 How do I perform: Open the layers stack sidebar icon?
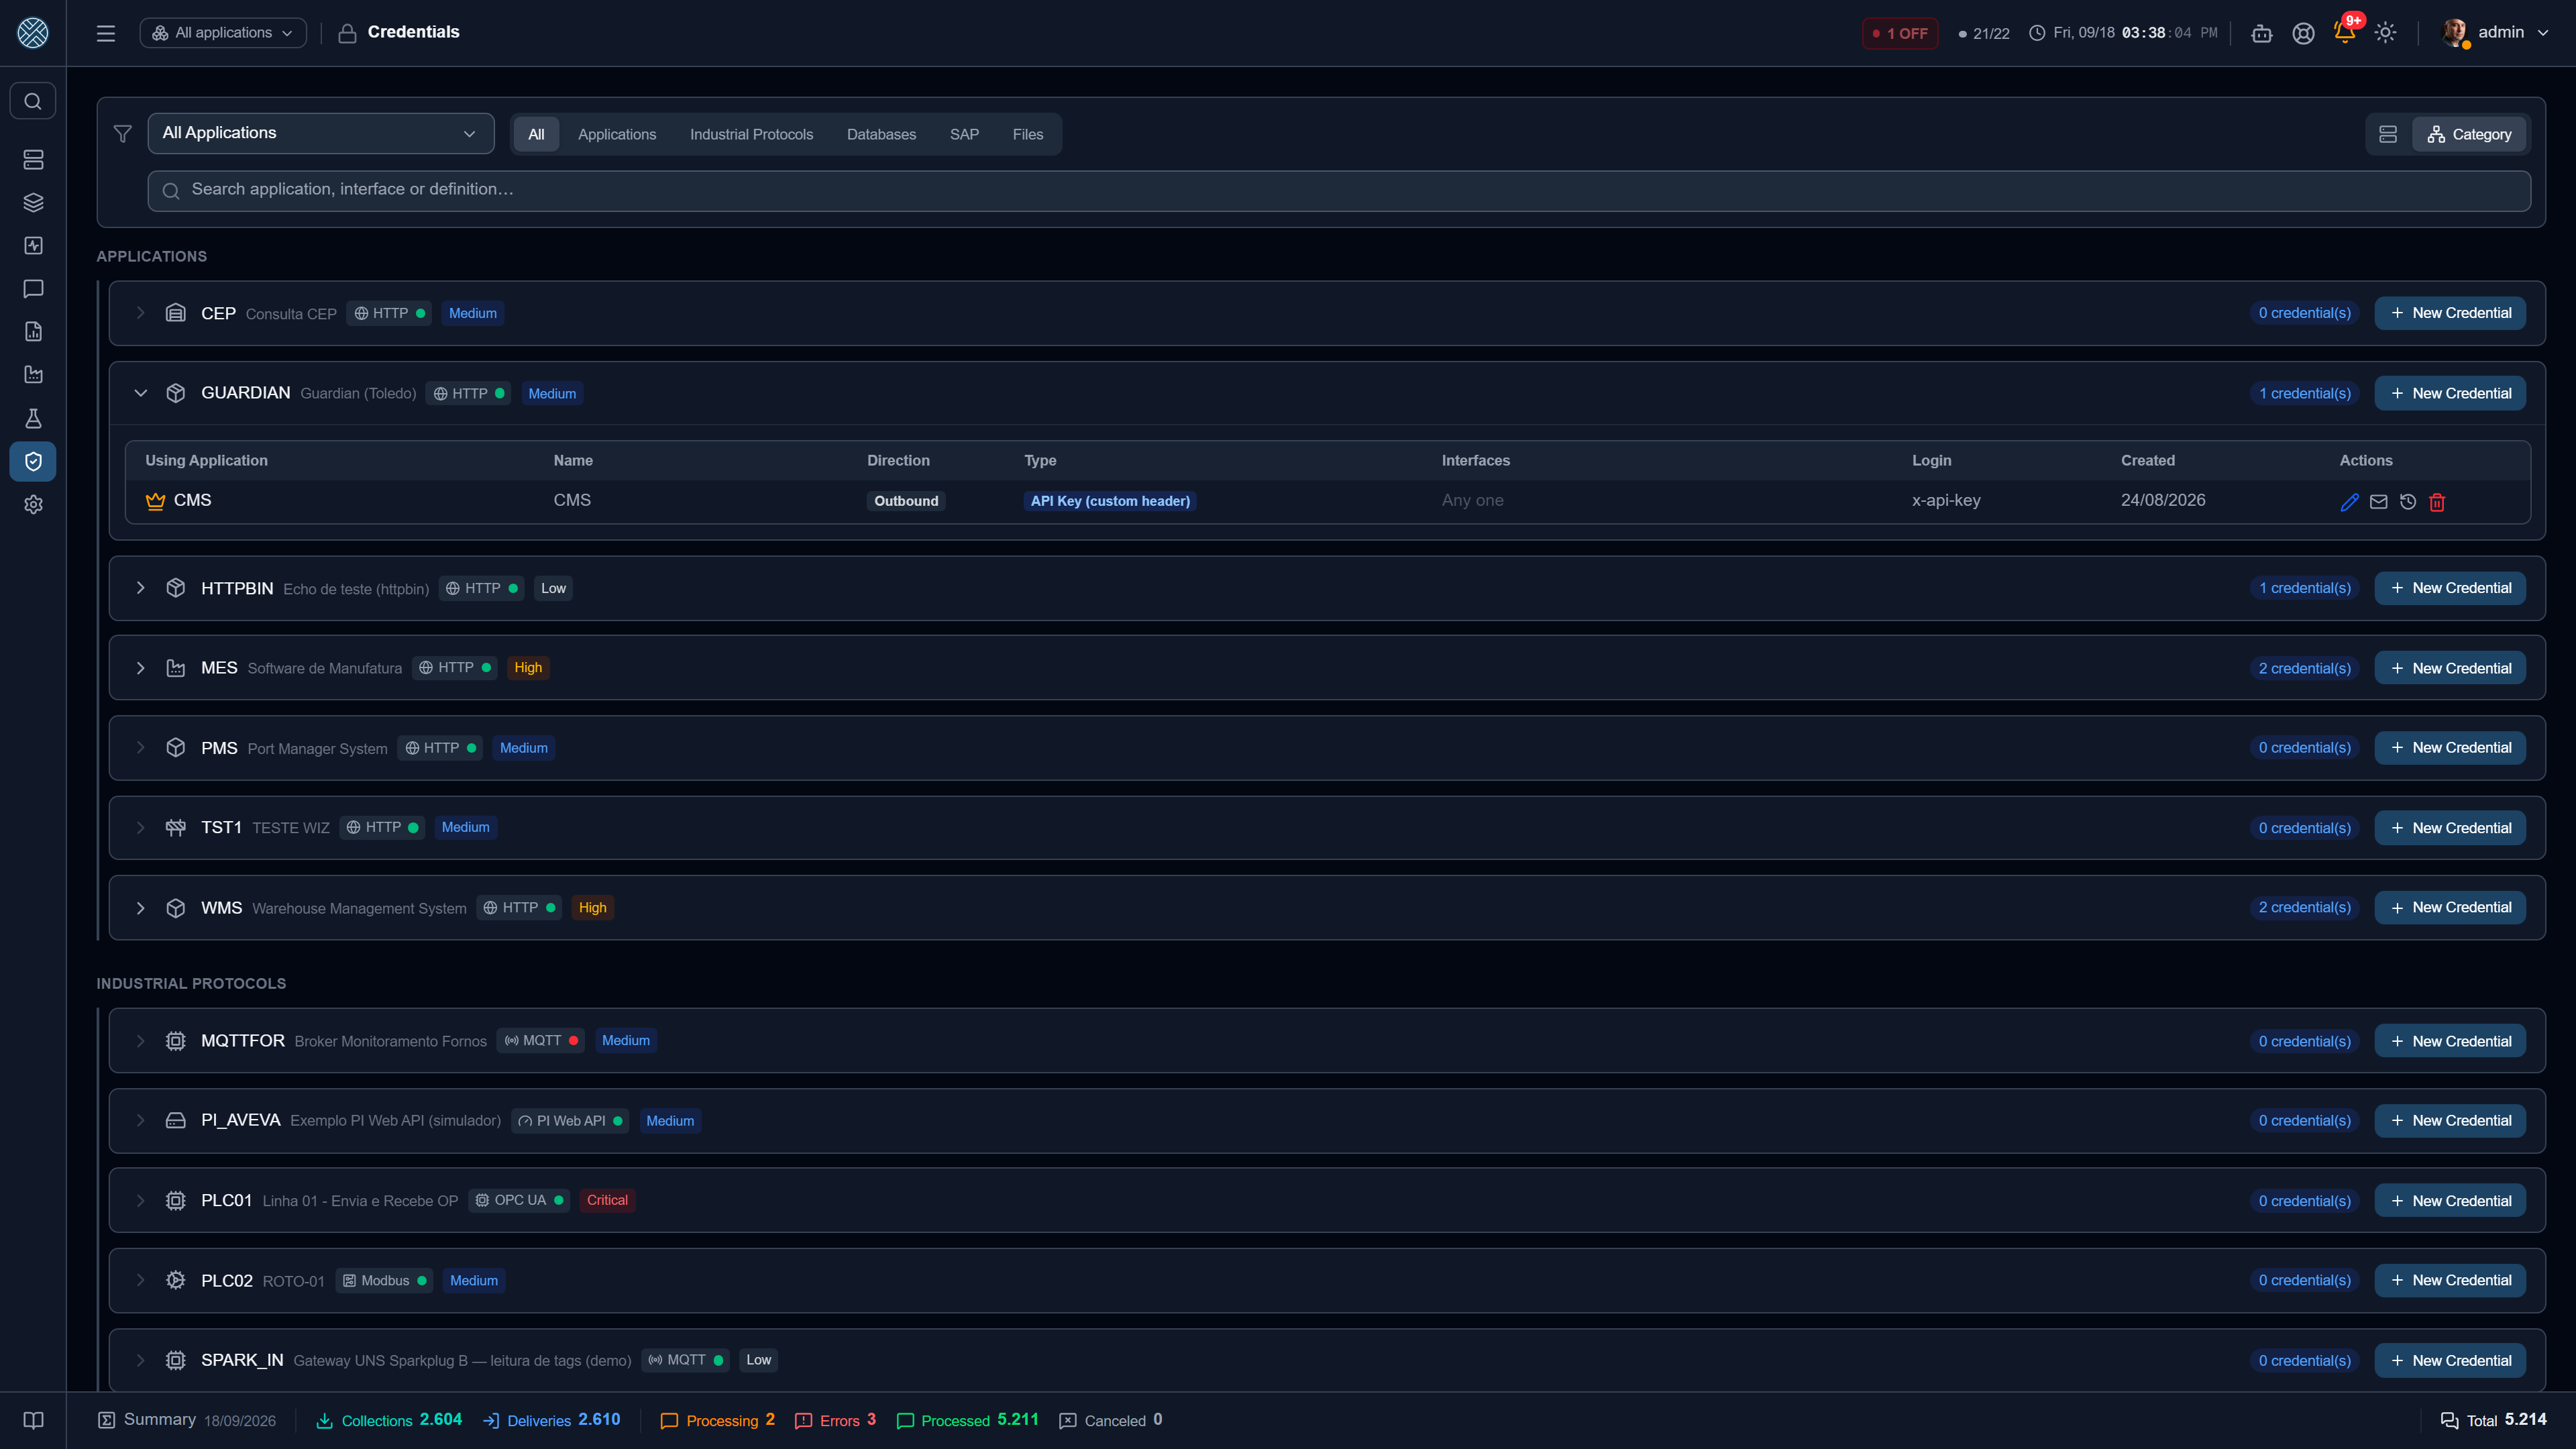click(x=33, y=203)
